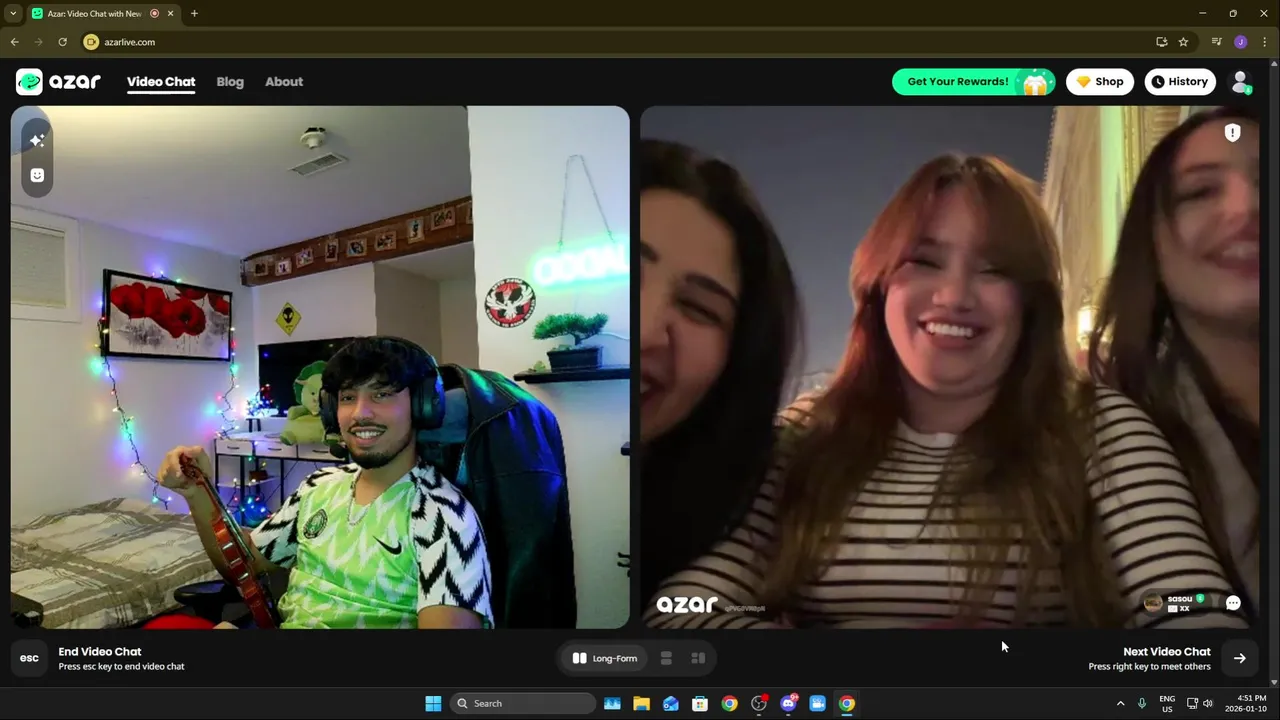1280x720 pixels.
Task: Open OBS Studio from taskbar
Action: click(x=759, y=704)
